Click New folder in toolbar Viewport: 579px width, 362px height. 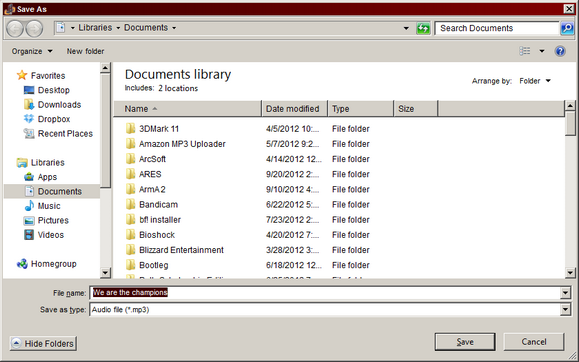[x=85, y=51]
